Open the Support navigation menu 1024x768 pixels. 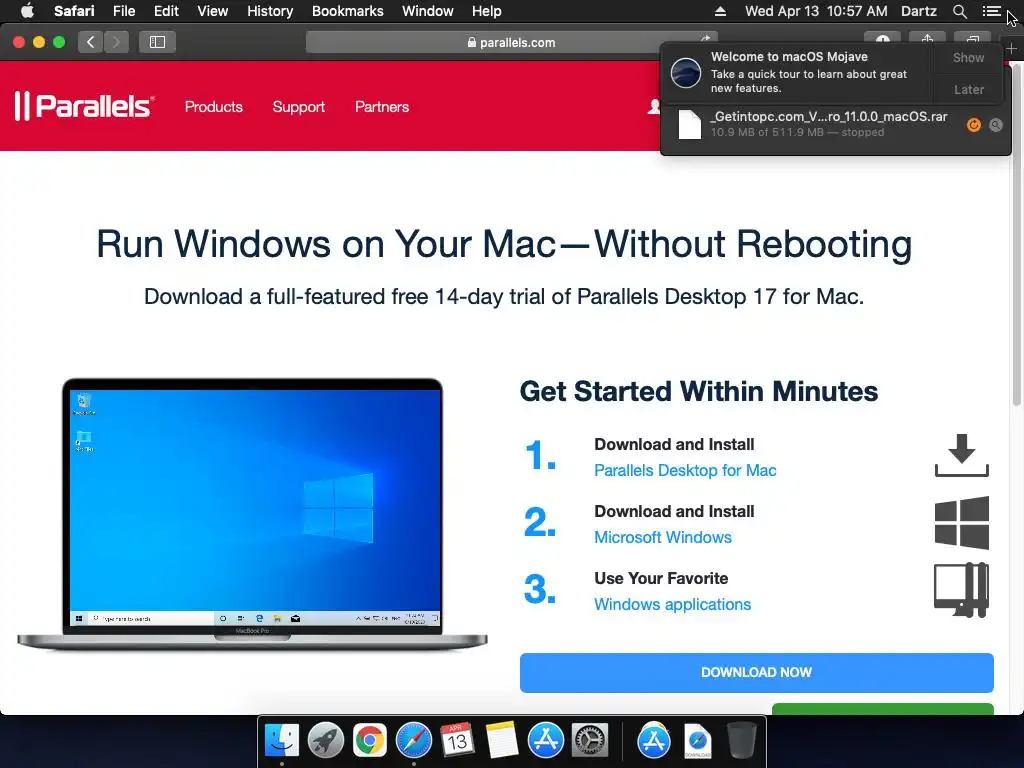coord(298,106)
